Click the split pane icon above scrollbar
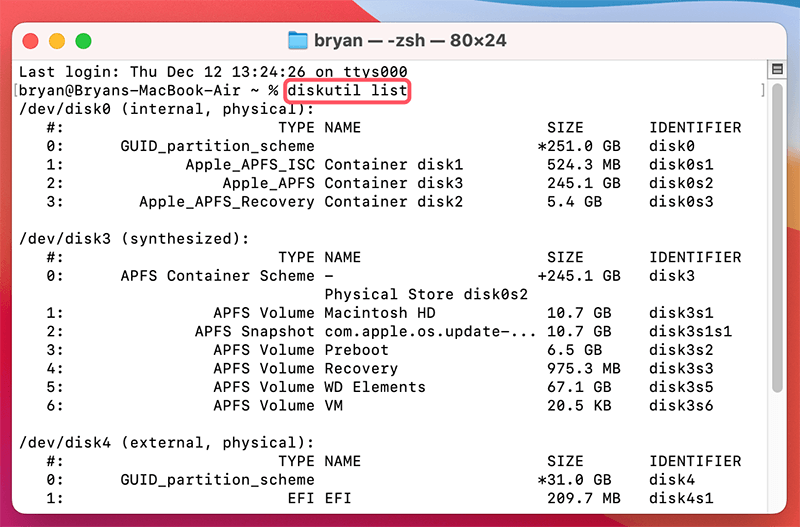Screen dimensions: 800x527 click(x=775, y=69)
